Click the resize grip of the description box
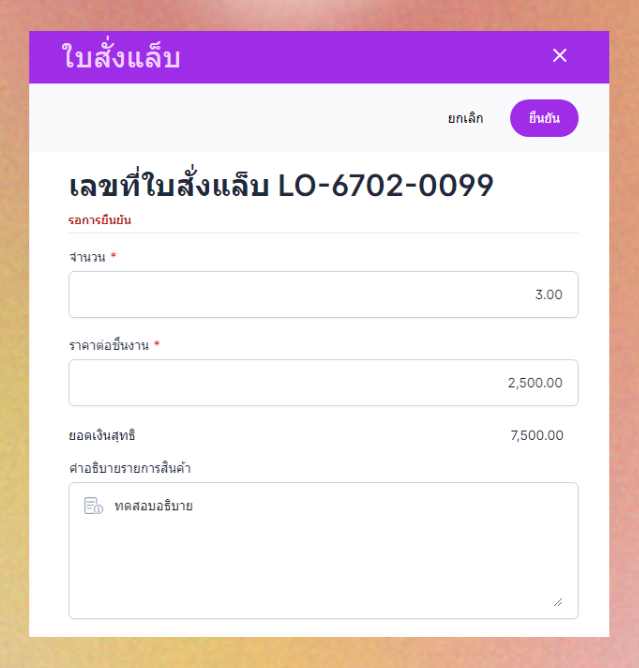The height and width of the screenshot is (668, 639). (558, 602)
